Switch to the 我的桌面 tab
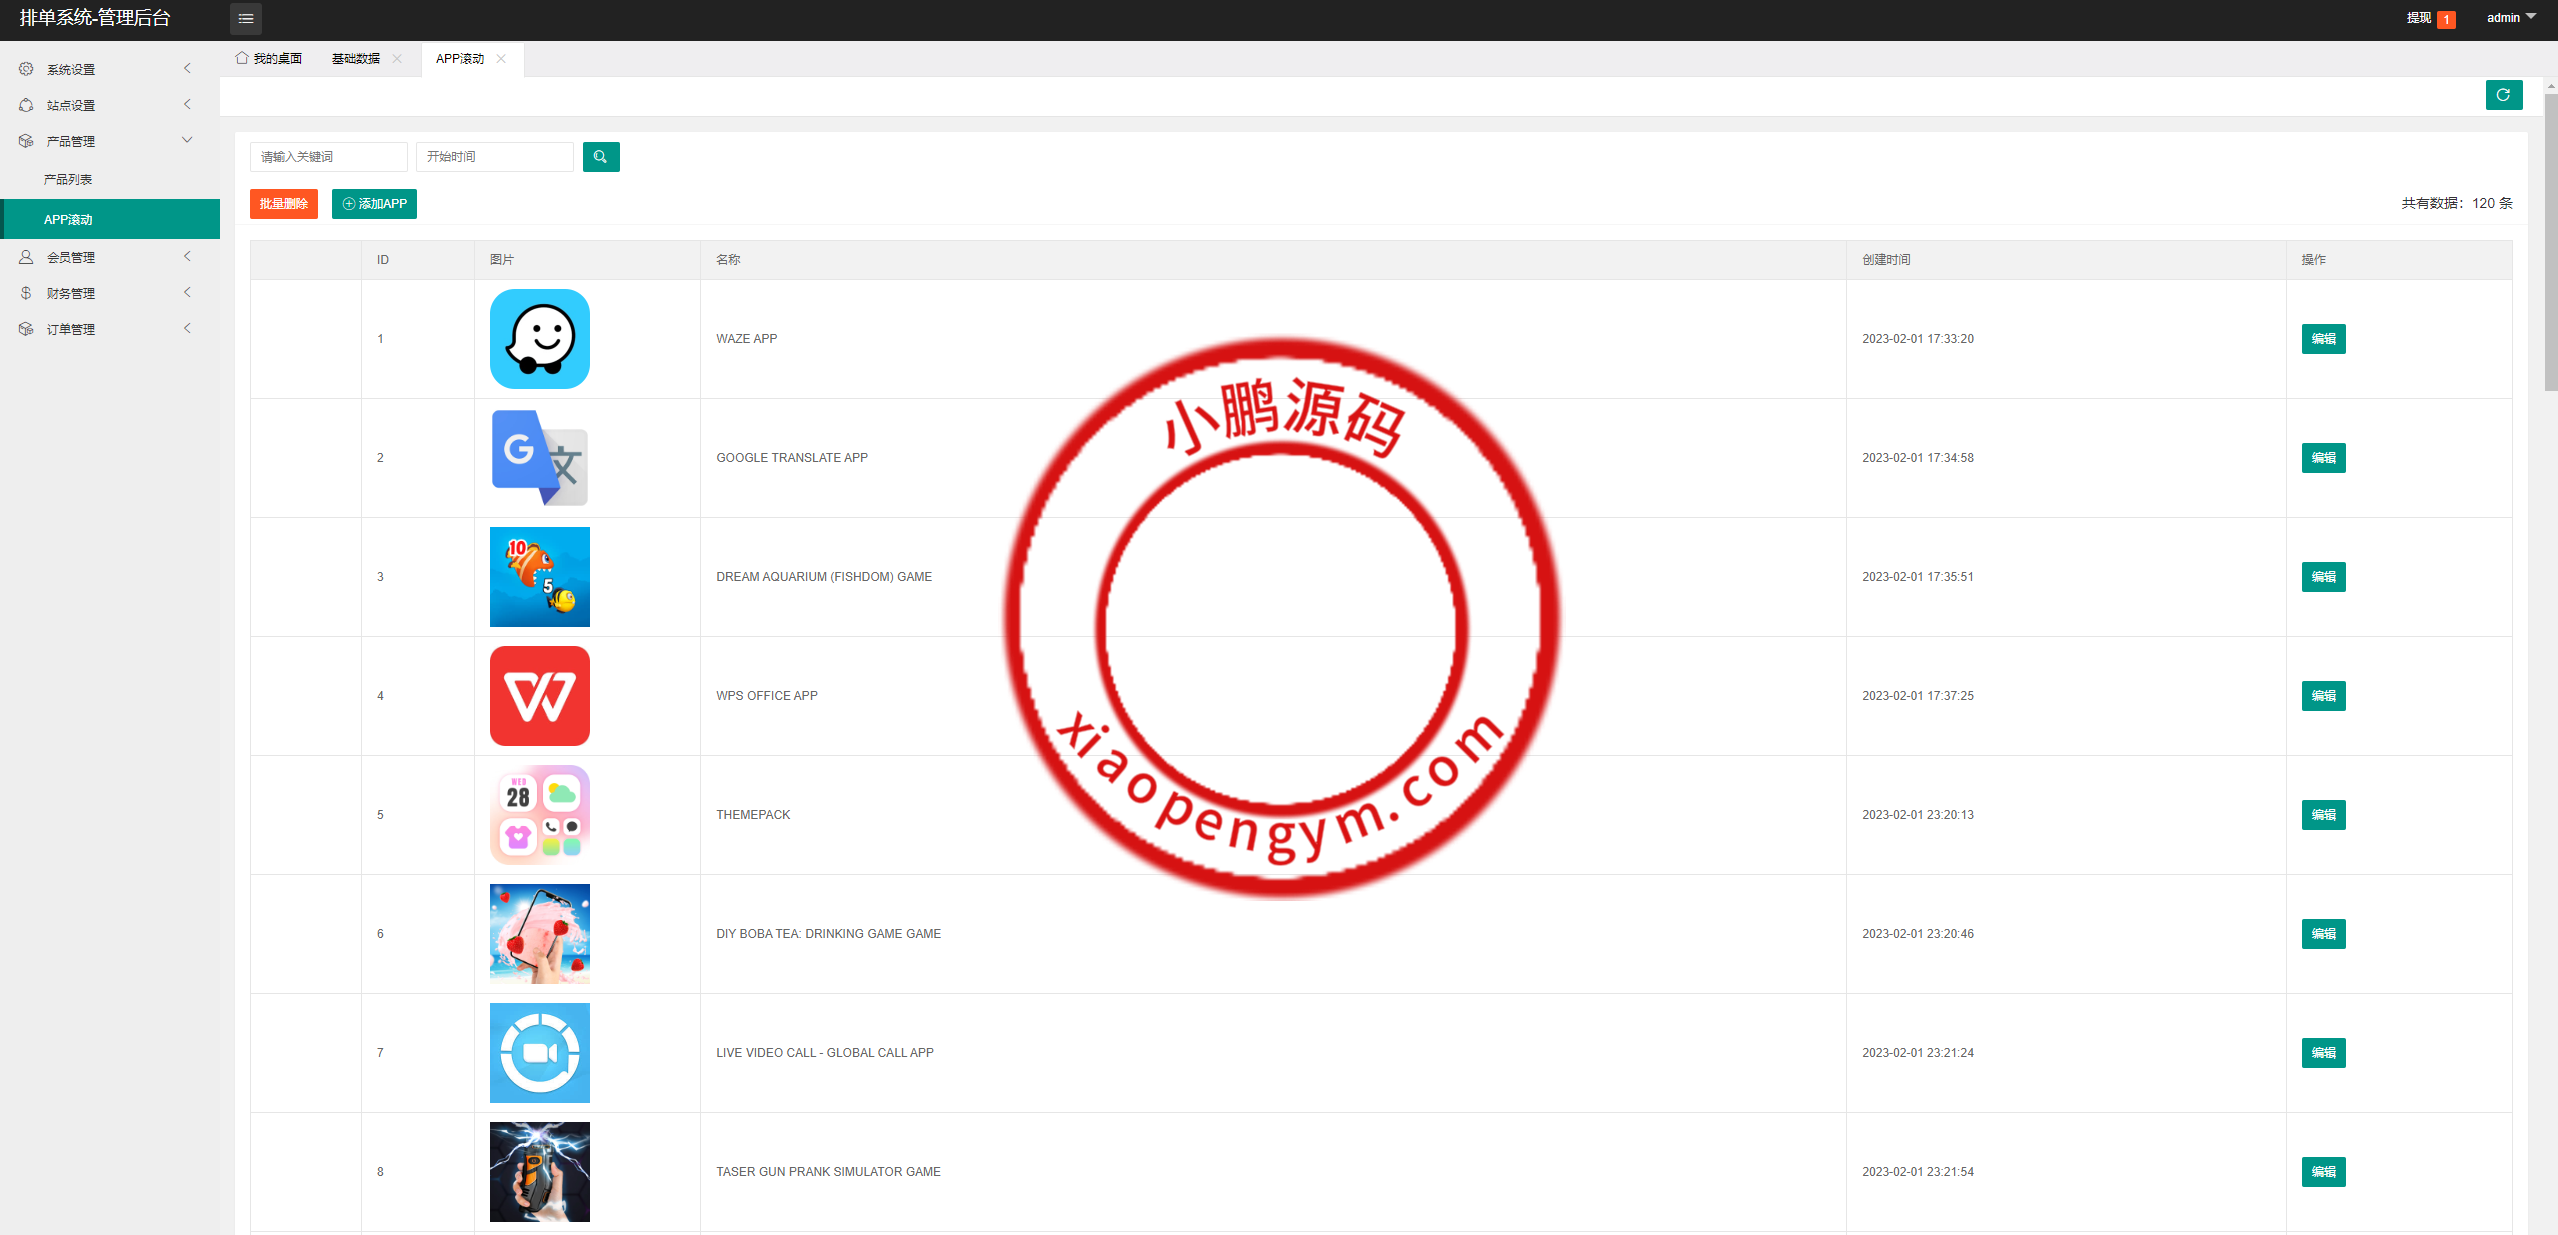This screenshot has height=1235, width=2558. [x=269, y=59]
